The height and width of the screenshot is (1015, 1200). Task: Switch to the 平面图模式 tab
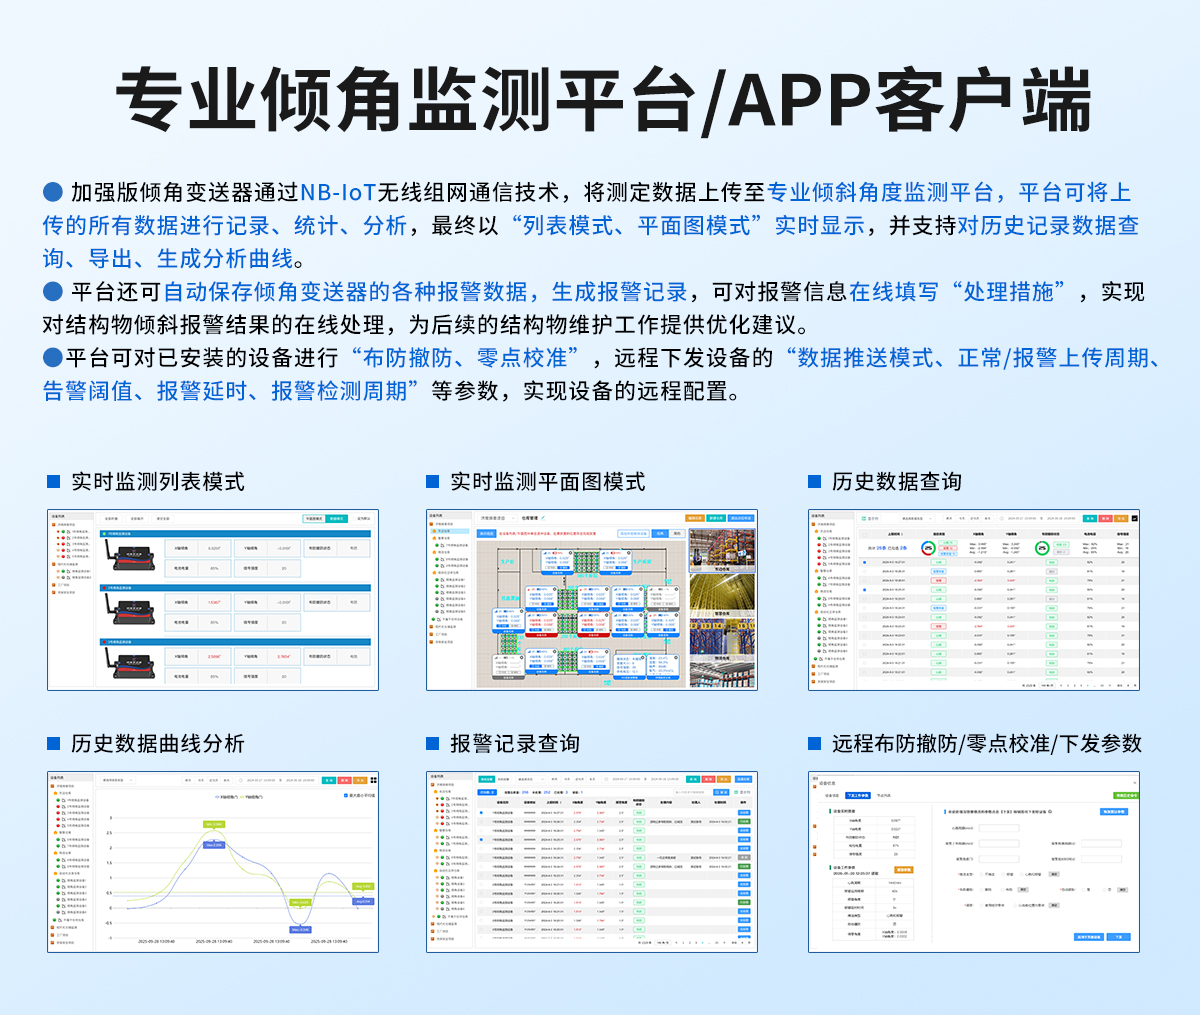click(x=312, y=518)
